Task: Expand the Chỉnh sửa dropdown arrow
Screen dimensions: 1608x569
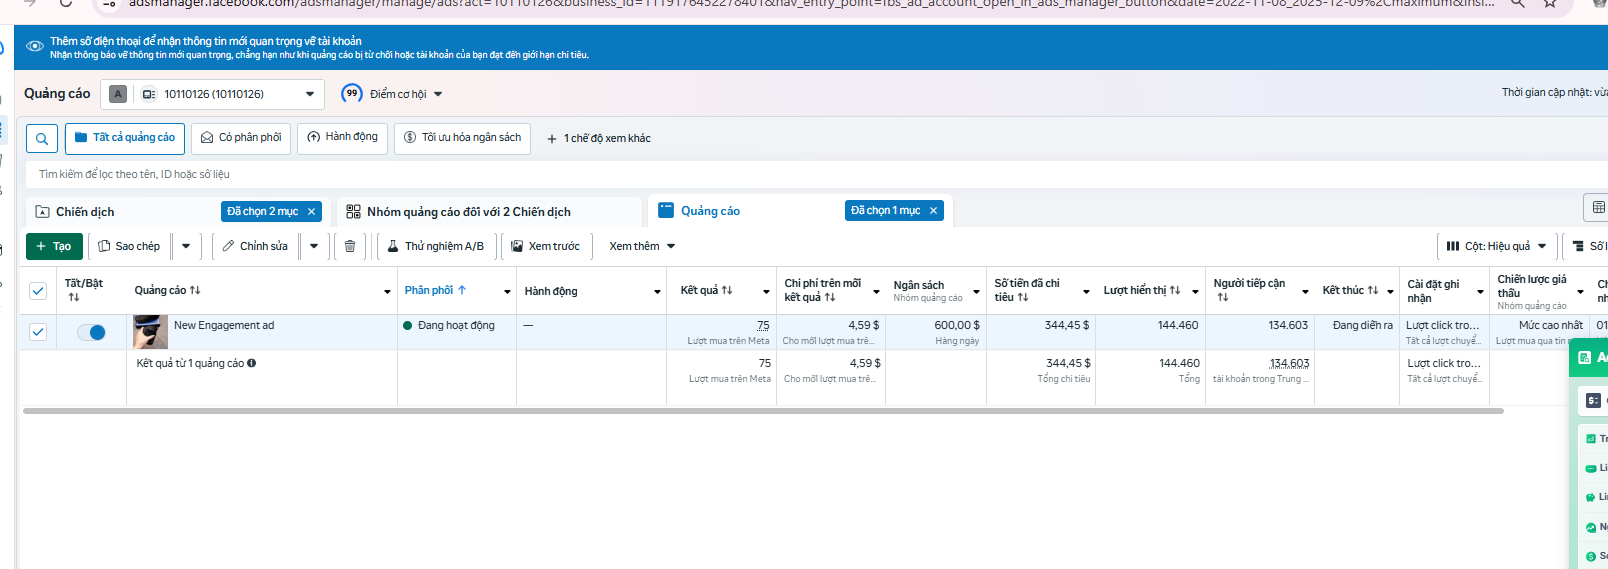Action: pyautogui.click(x=314, y=246)
